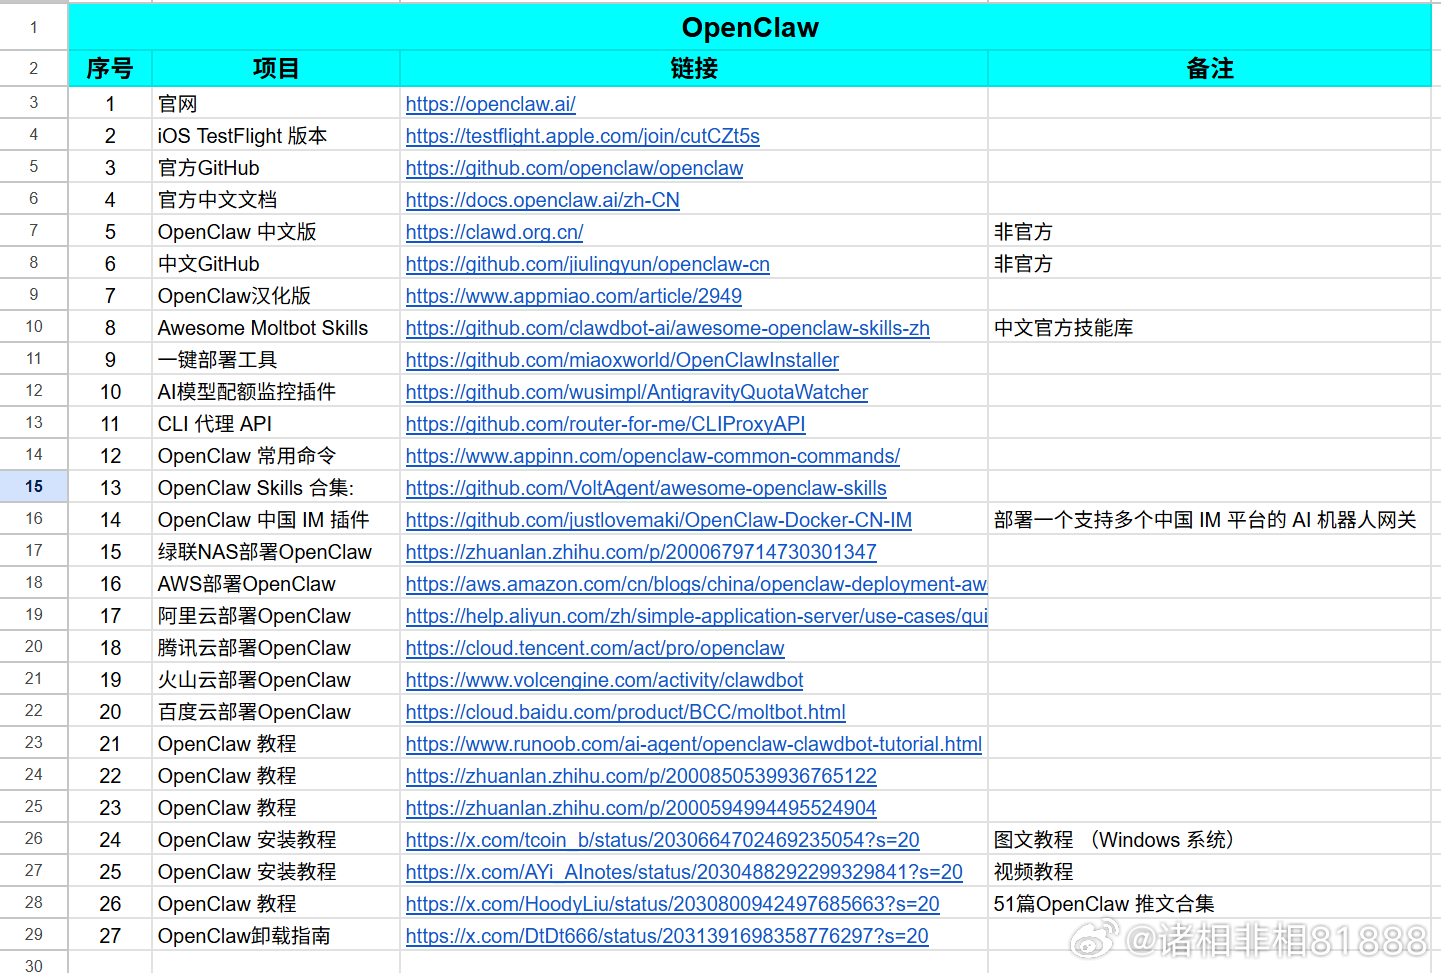Open the justlovemaki/OpenClaw-Docker-CN-IM link
Viewport: 1441px width, 973px height.
click(x=659, y=520)
